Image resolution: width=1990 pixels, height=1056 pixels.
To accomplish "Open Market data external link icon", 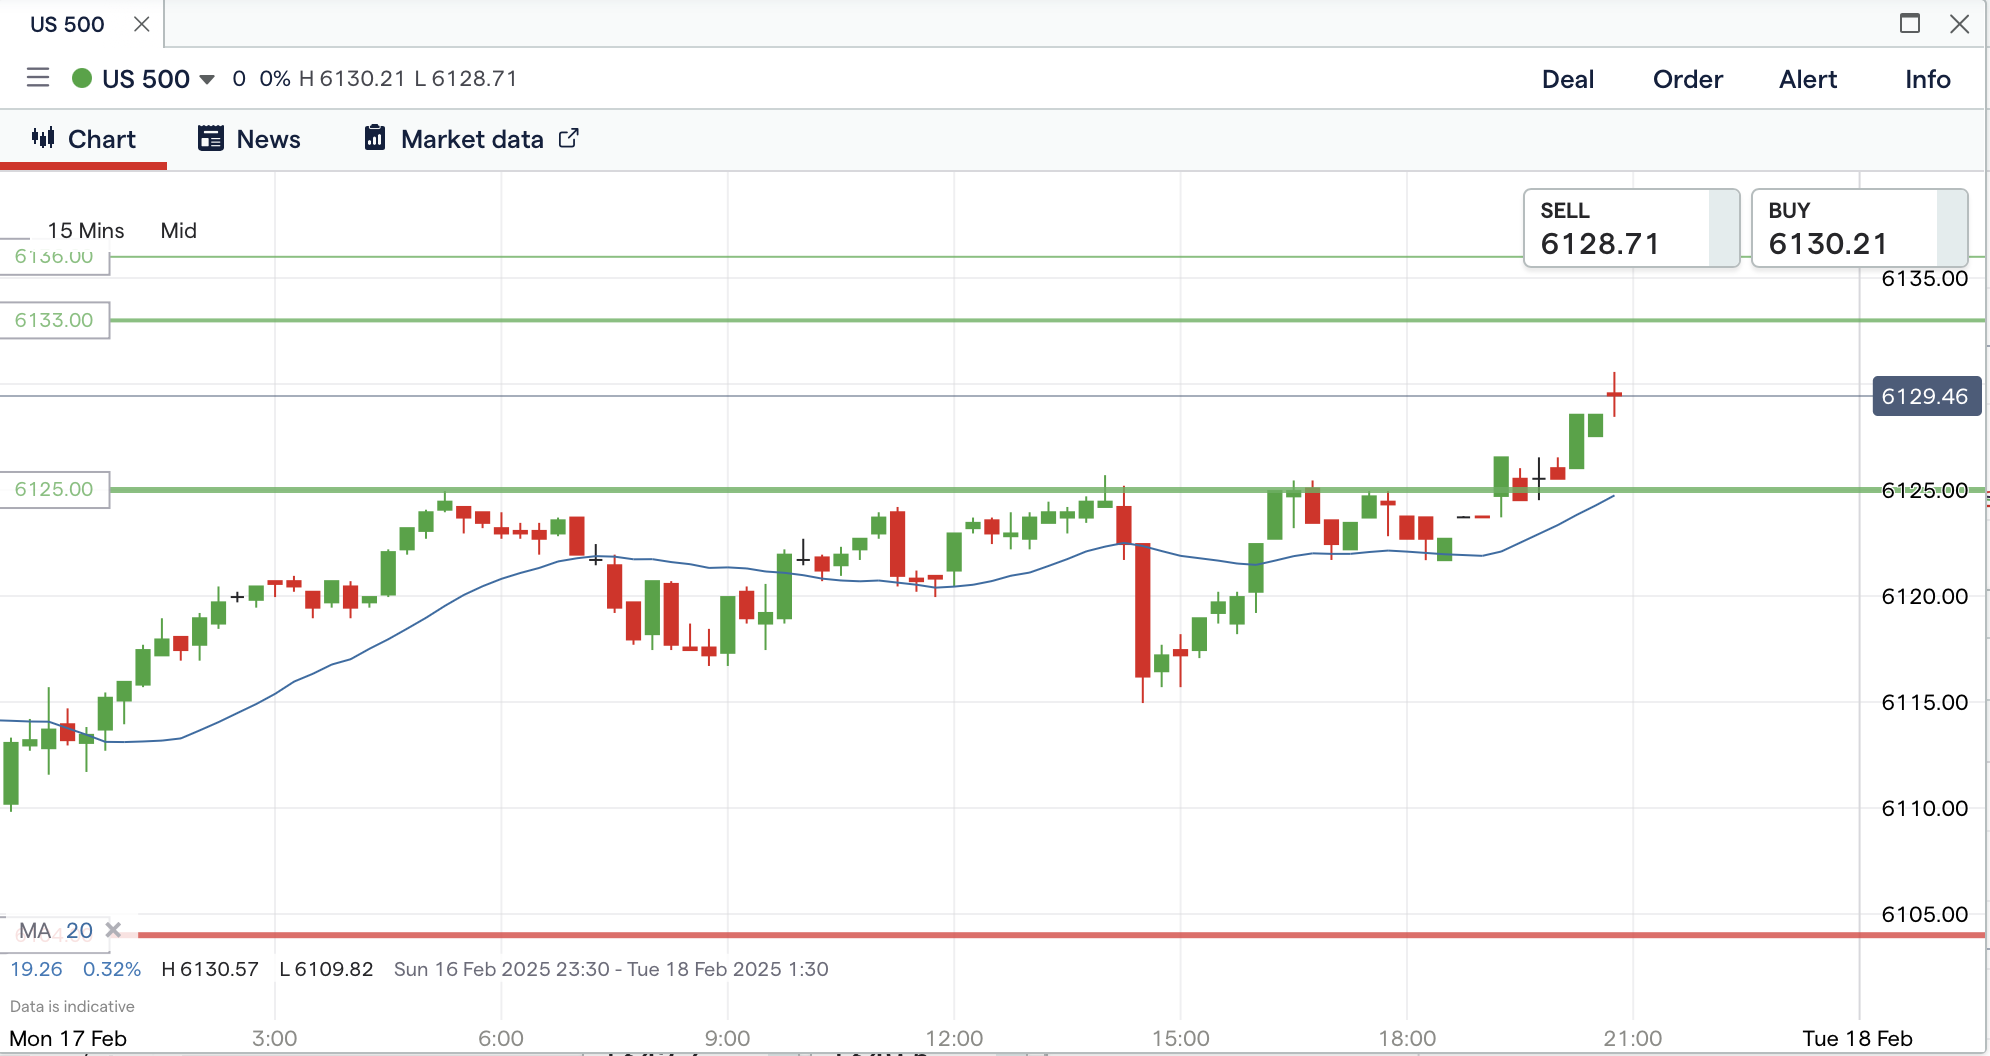I will [568, 138].
